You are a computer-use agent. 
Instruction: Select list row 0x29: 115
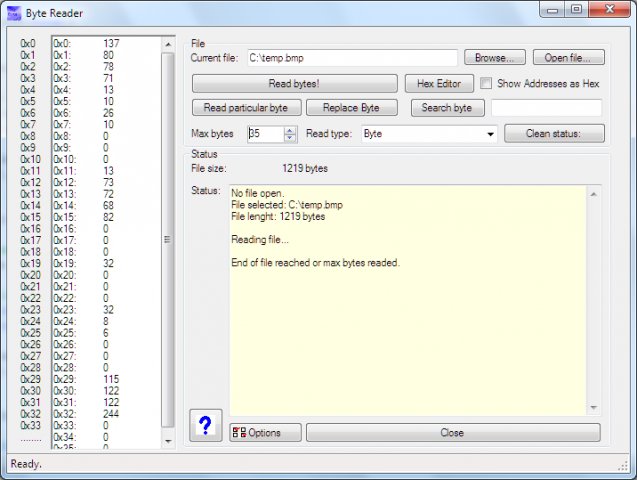click(107, 379)
